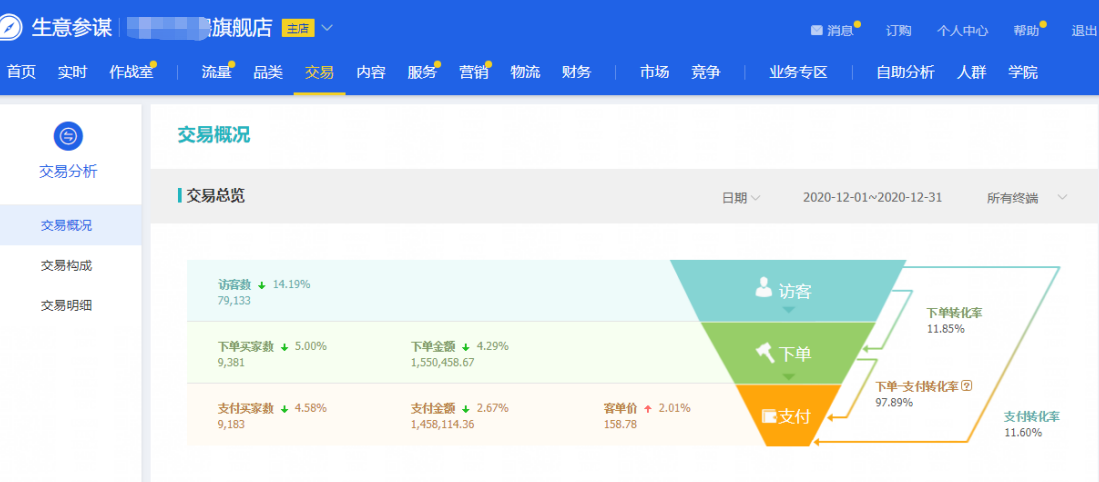Click the 支付买家数 value 9,183
Image resolution: width=1099 pixels, height=482 pixels.
click(231, 424)
